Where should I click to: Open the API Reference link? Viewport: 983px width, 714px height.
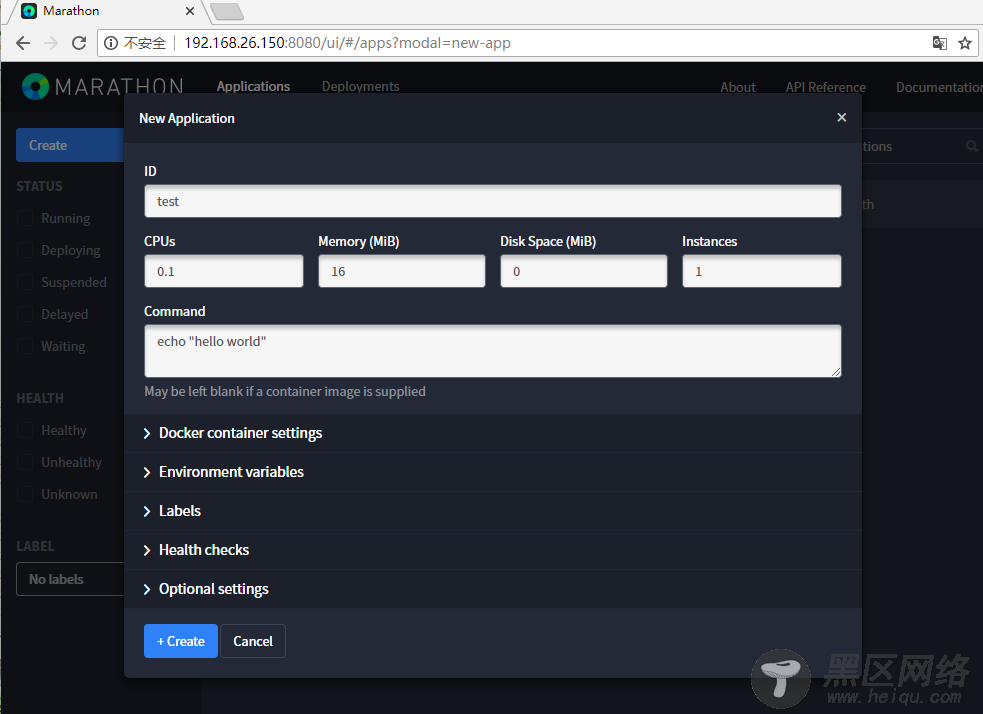click(x=826, y=87)
